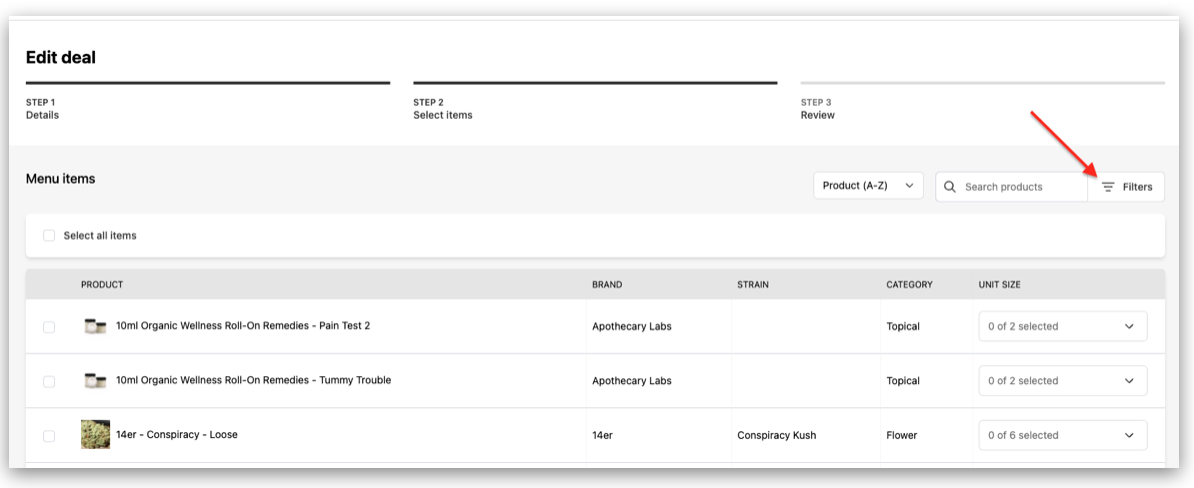The width and height of the screenshot is (1194, 488).
Task: Click into the Search products field
Action: [x=1020, y=187]
